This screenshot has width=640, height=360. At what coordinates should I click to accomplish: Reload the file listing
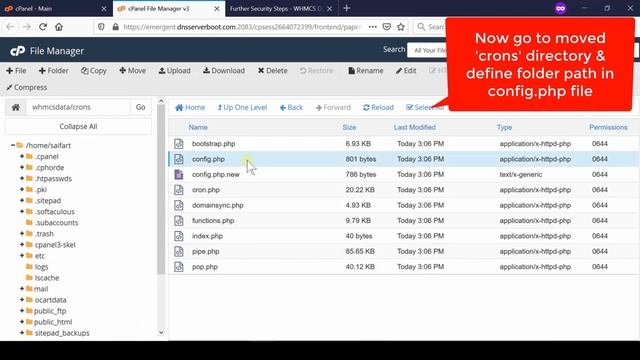point(378,108)
